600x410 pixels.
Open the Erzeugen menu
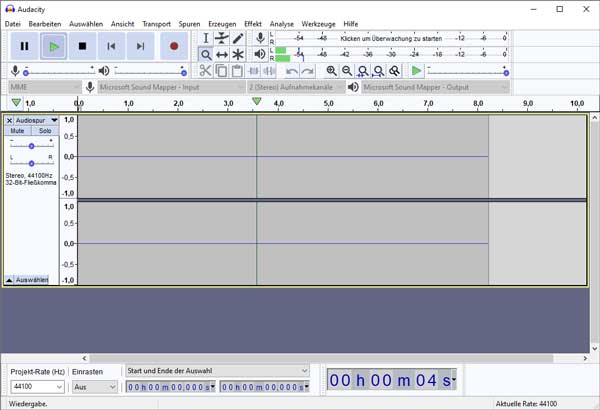(x=222, y=24)
